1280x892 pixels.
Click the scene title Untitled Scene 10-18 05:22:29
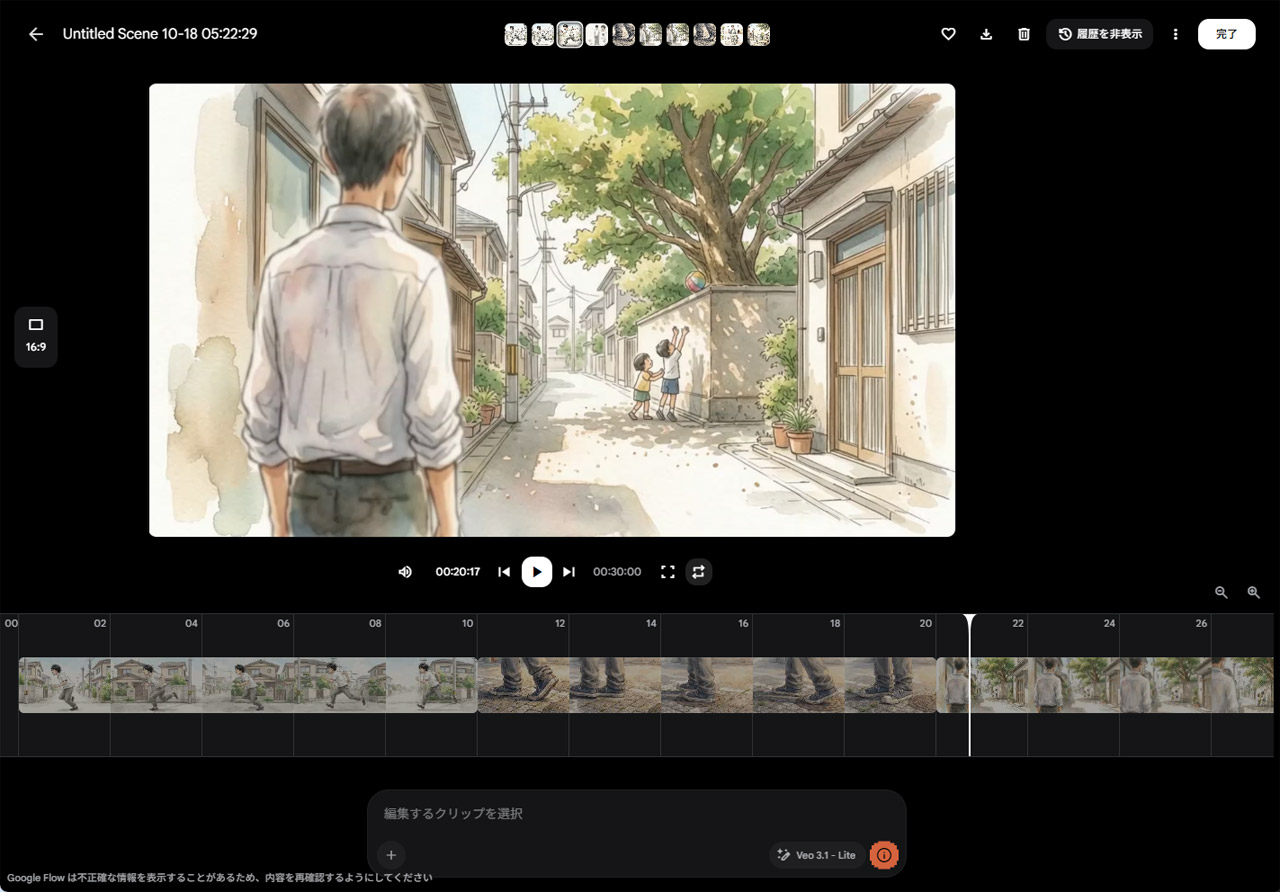pos(160,34)
